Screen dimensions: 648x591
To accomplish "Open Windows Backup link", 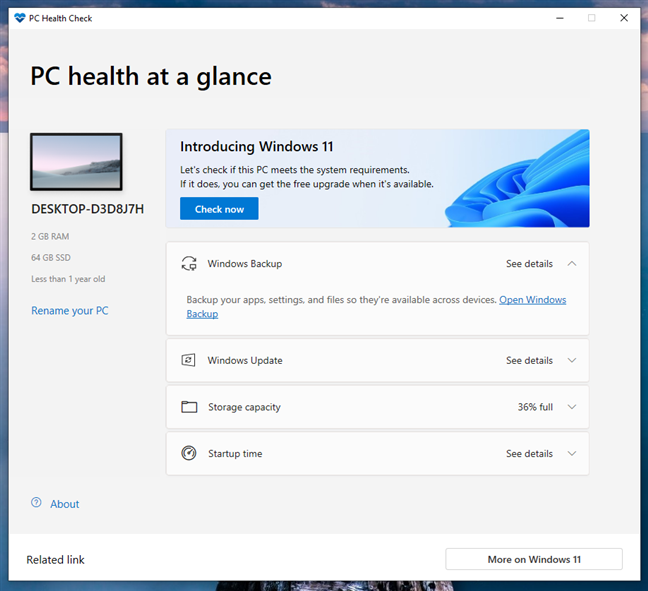I will click(532, 300).
